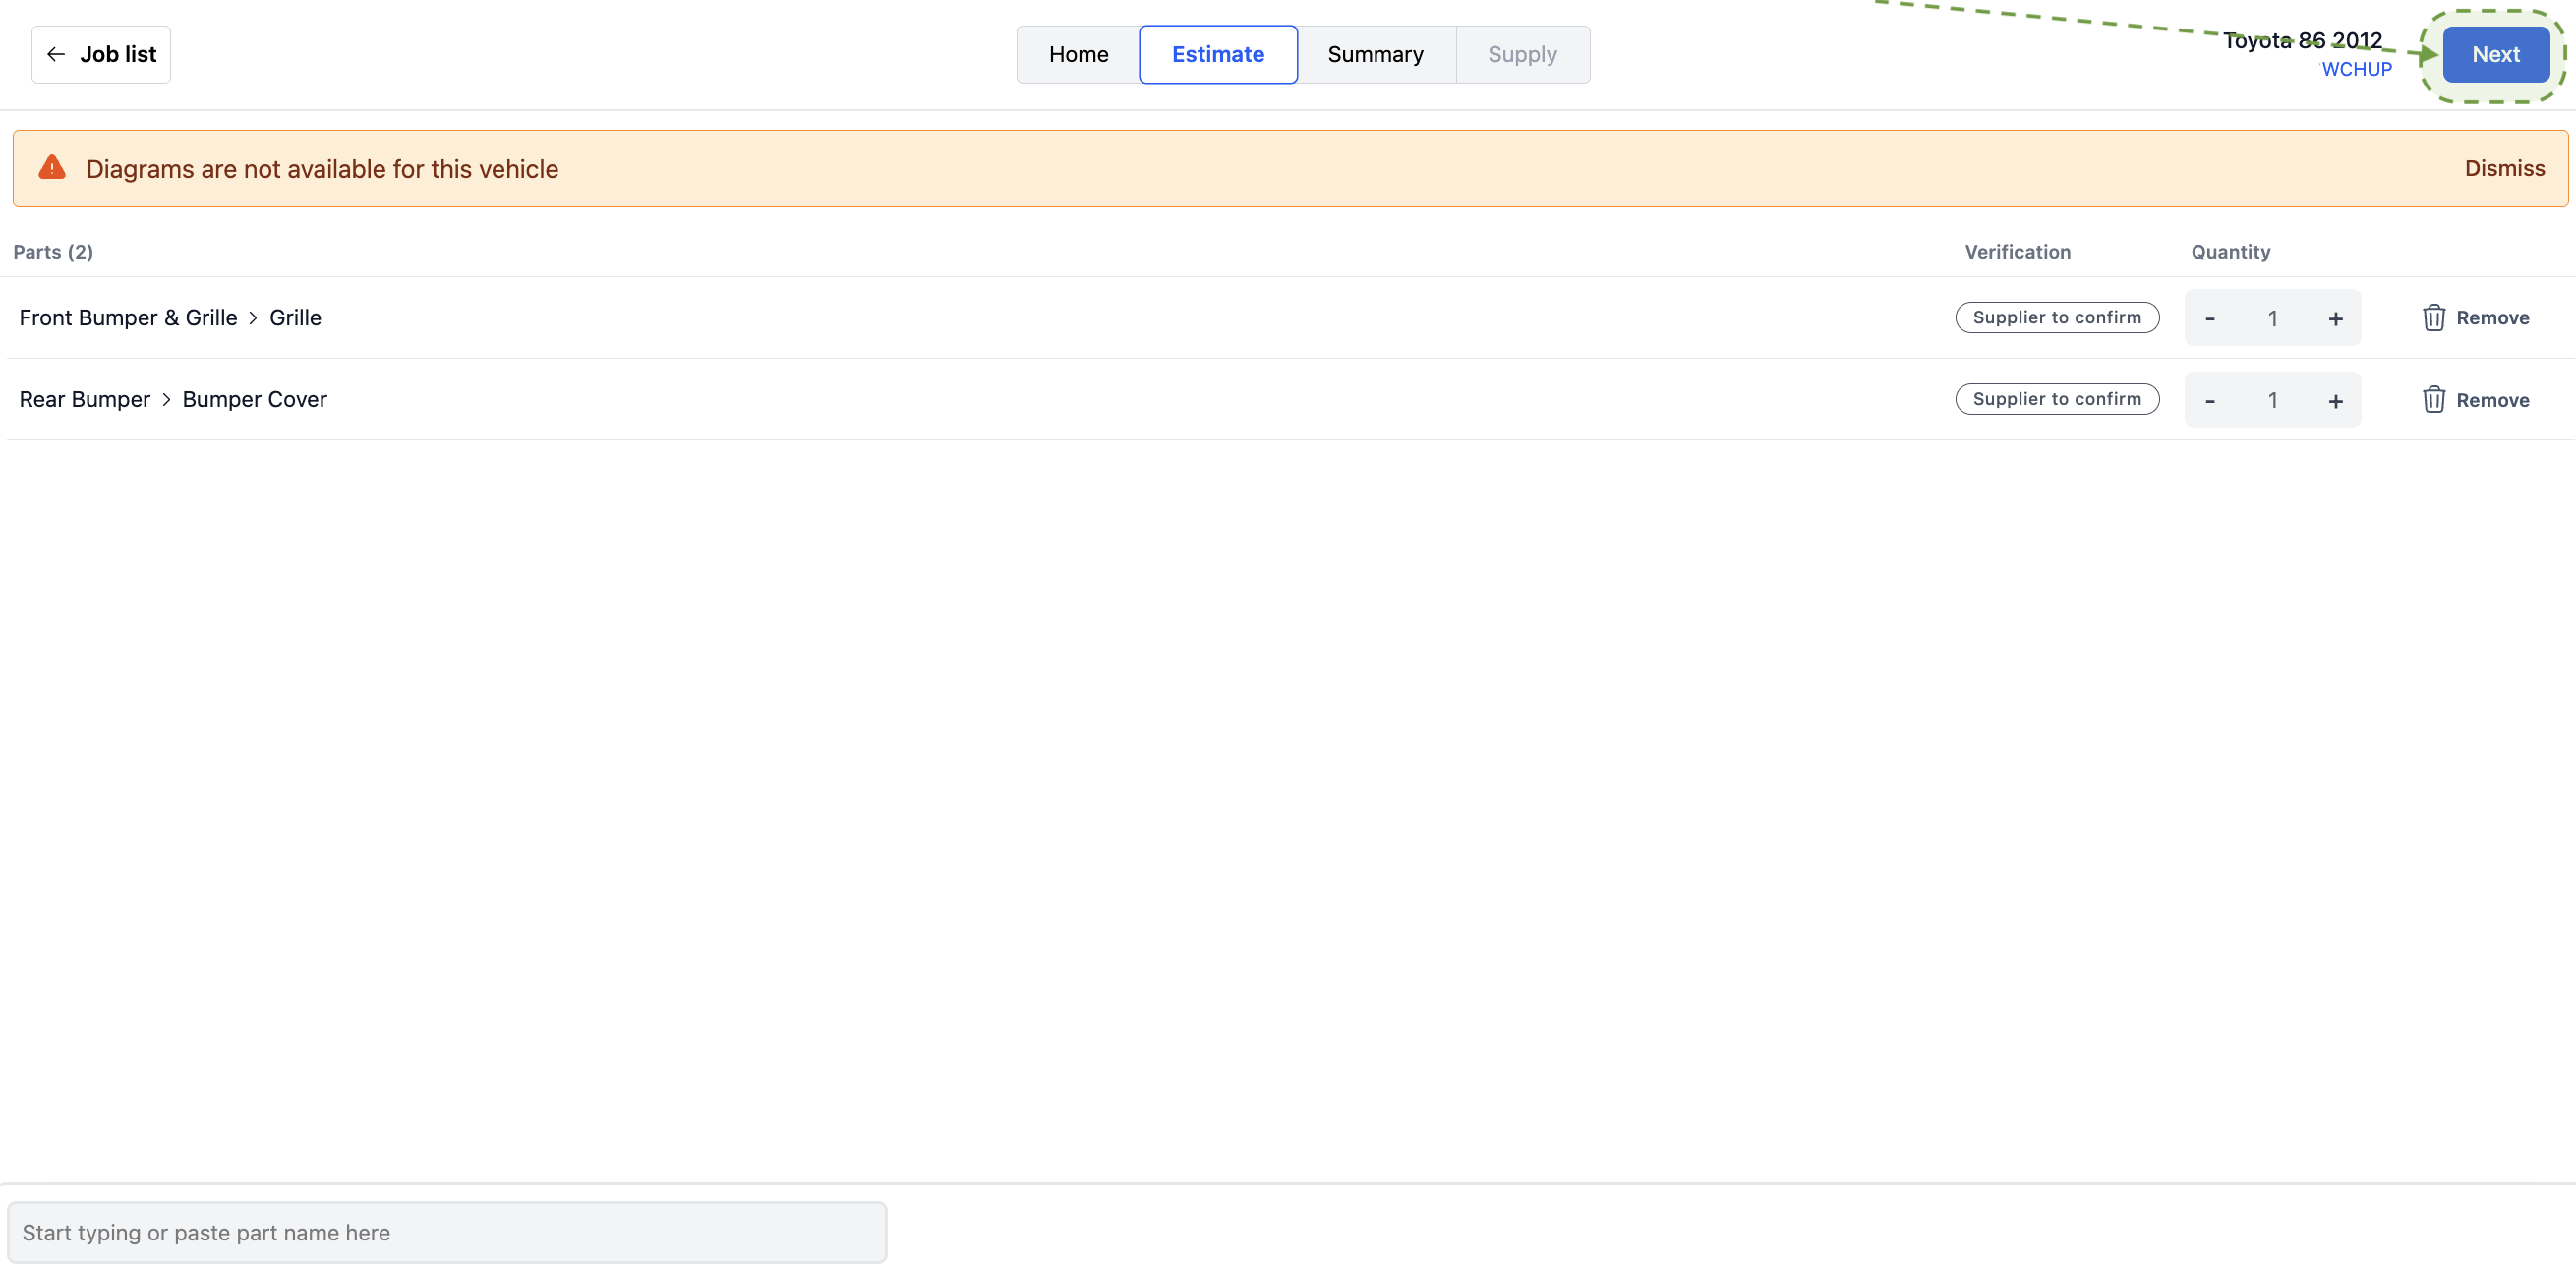Click Supplier to confirm badge for Bumper Cover
The width and height of the screenshot is (2576, 1268).
(x=2057, y=399)
